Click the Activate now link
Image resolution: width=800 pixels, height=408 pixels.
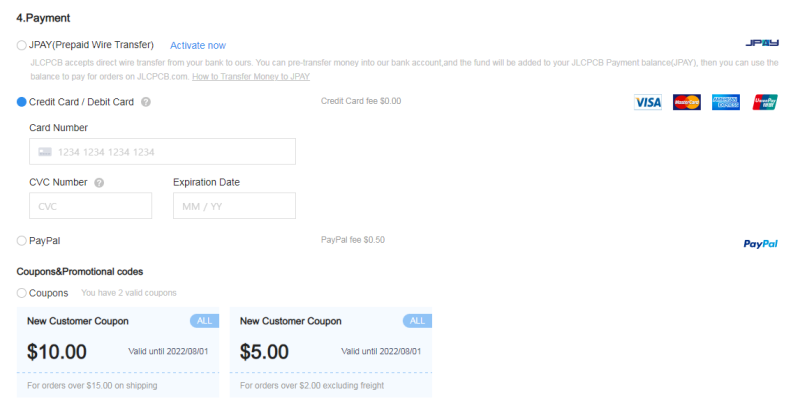tap(198, 45)
